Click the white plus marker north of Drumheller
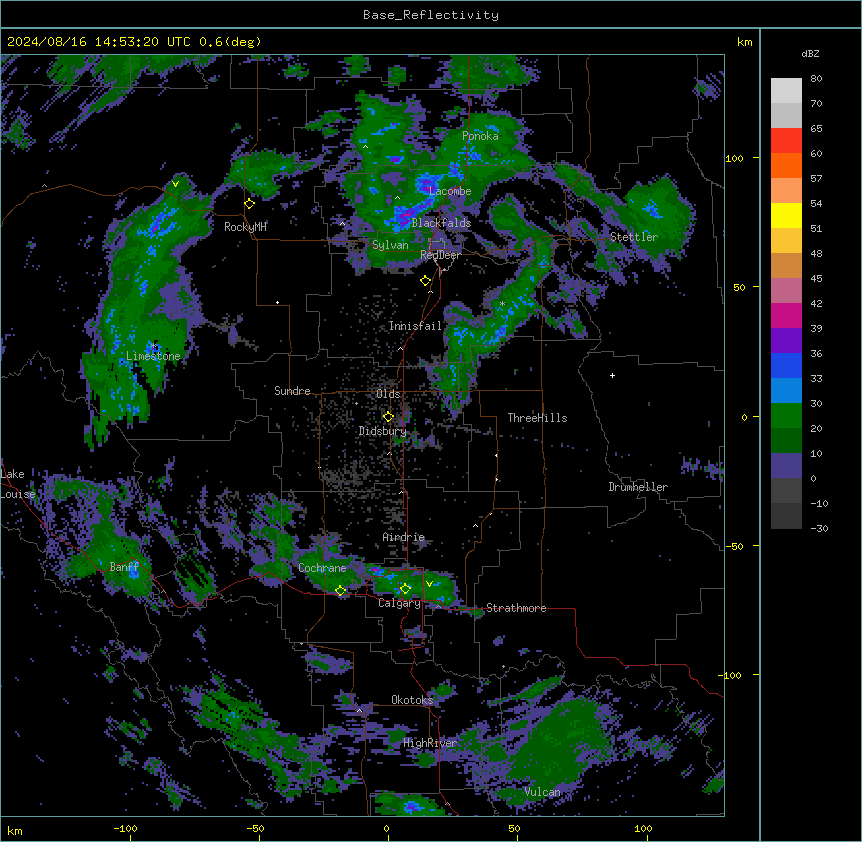 [x=612, y=375]
